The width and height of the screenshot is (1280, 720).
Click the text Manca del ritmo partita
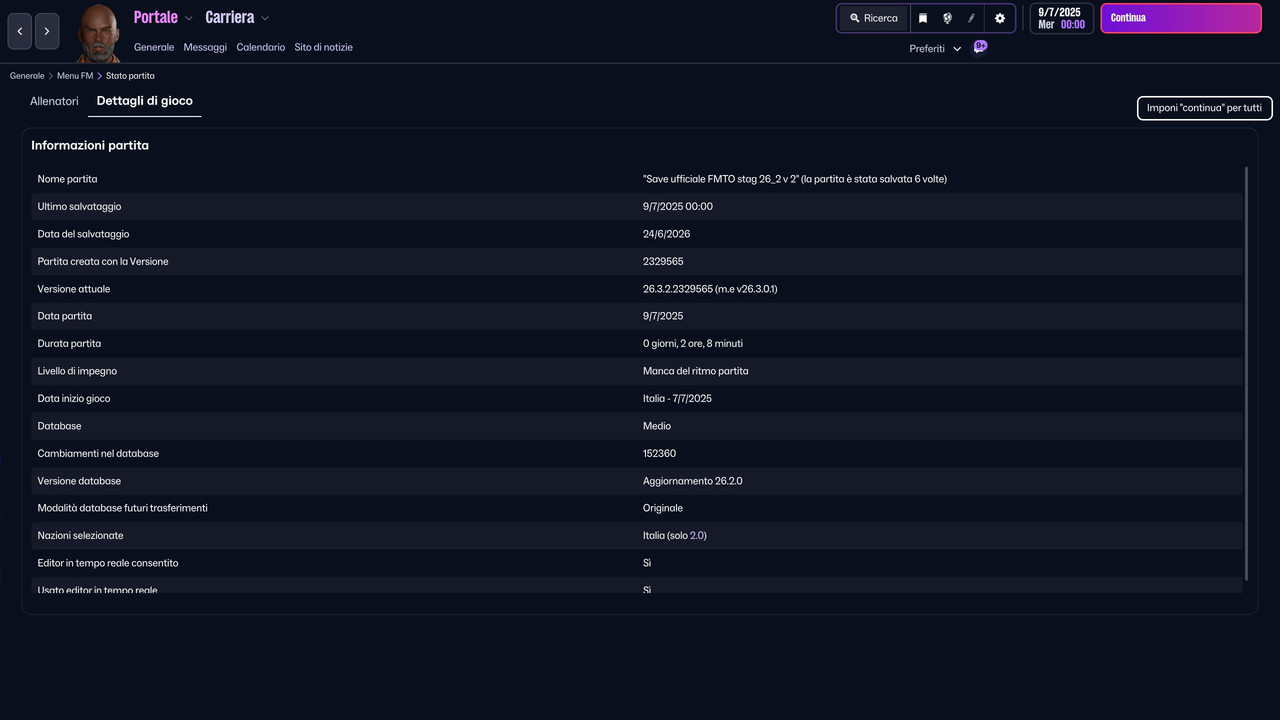tap(696, 371)
